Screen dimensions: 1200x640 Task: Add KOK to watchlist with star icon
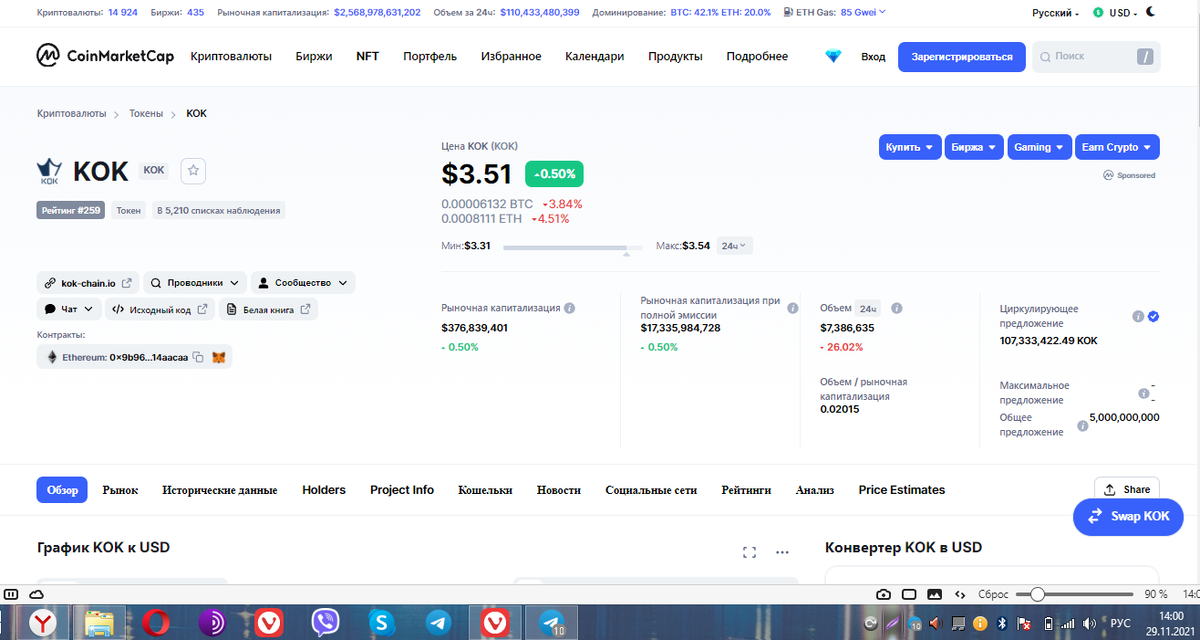pos(194,171)
